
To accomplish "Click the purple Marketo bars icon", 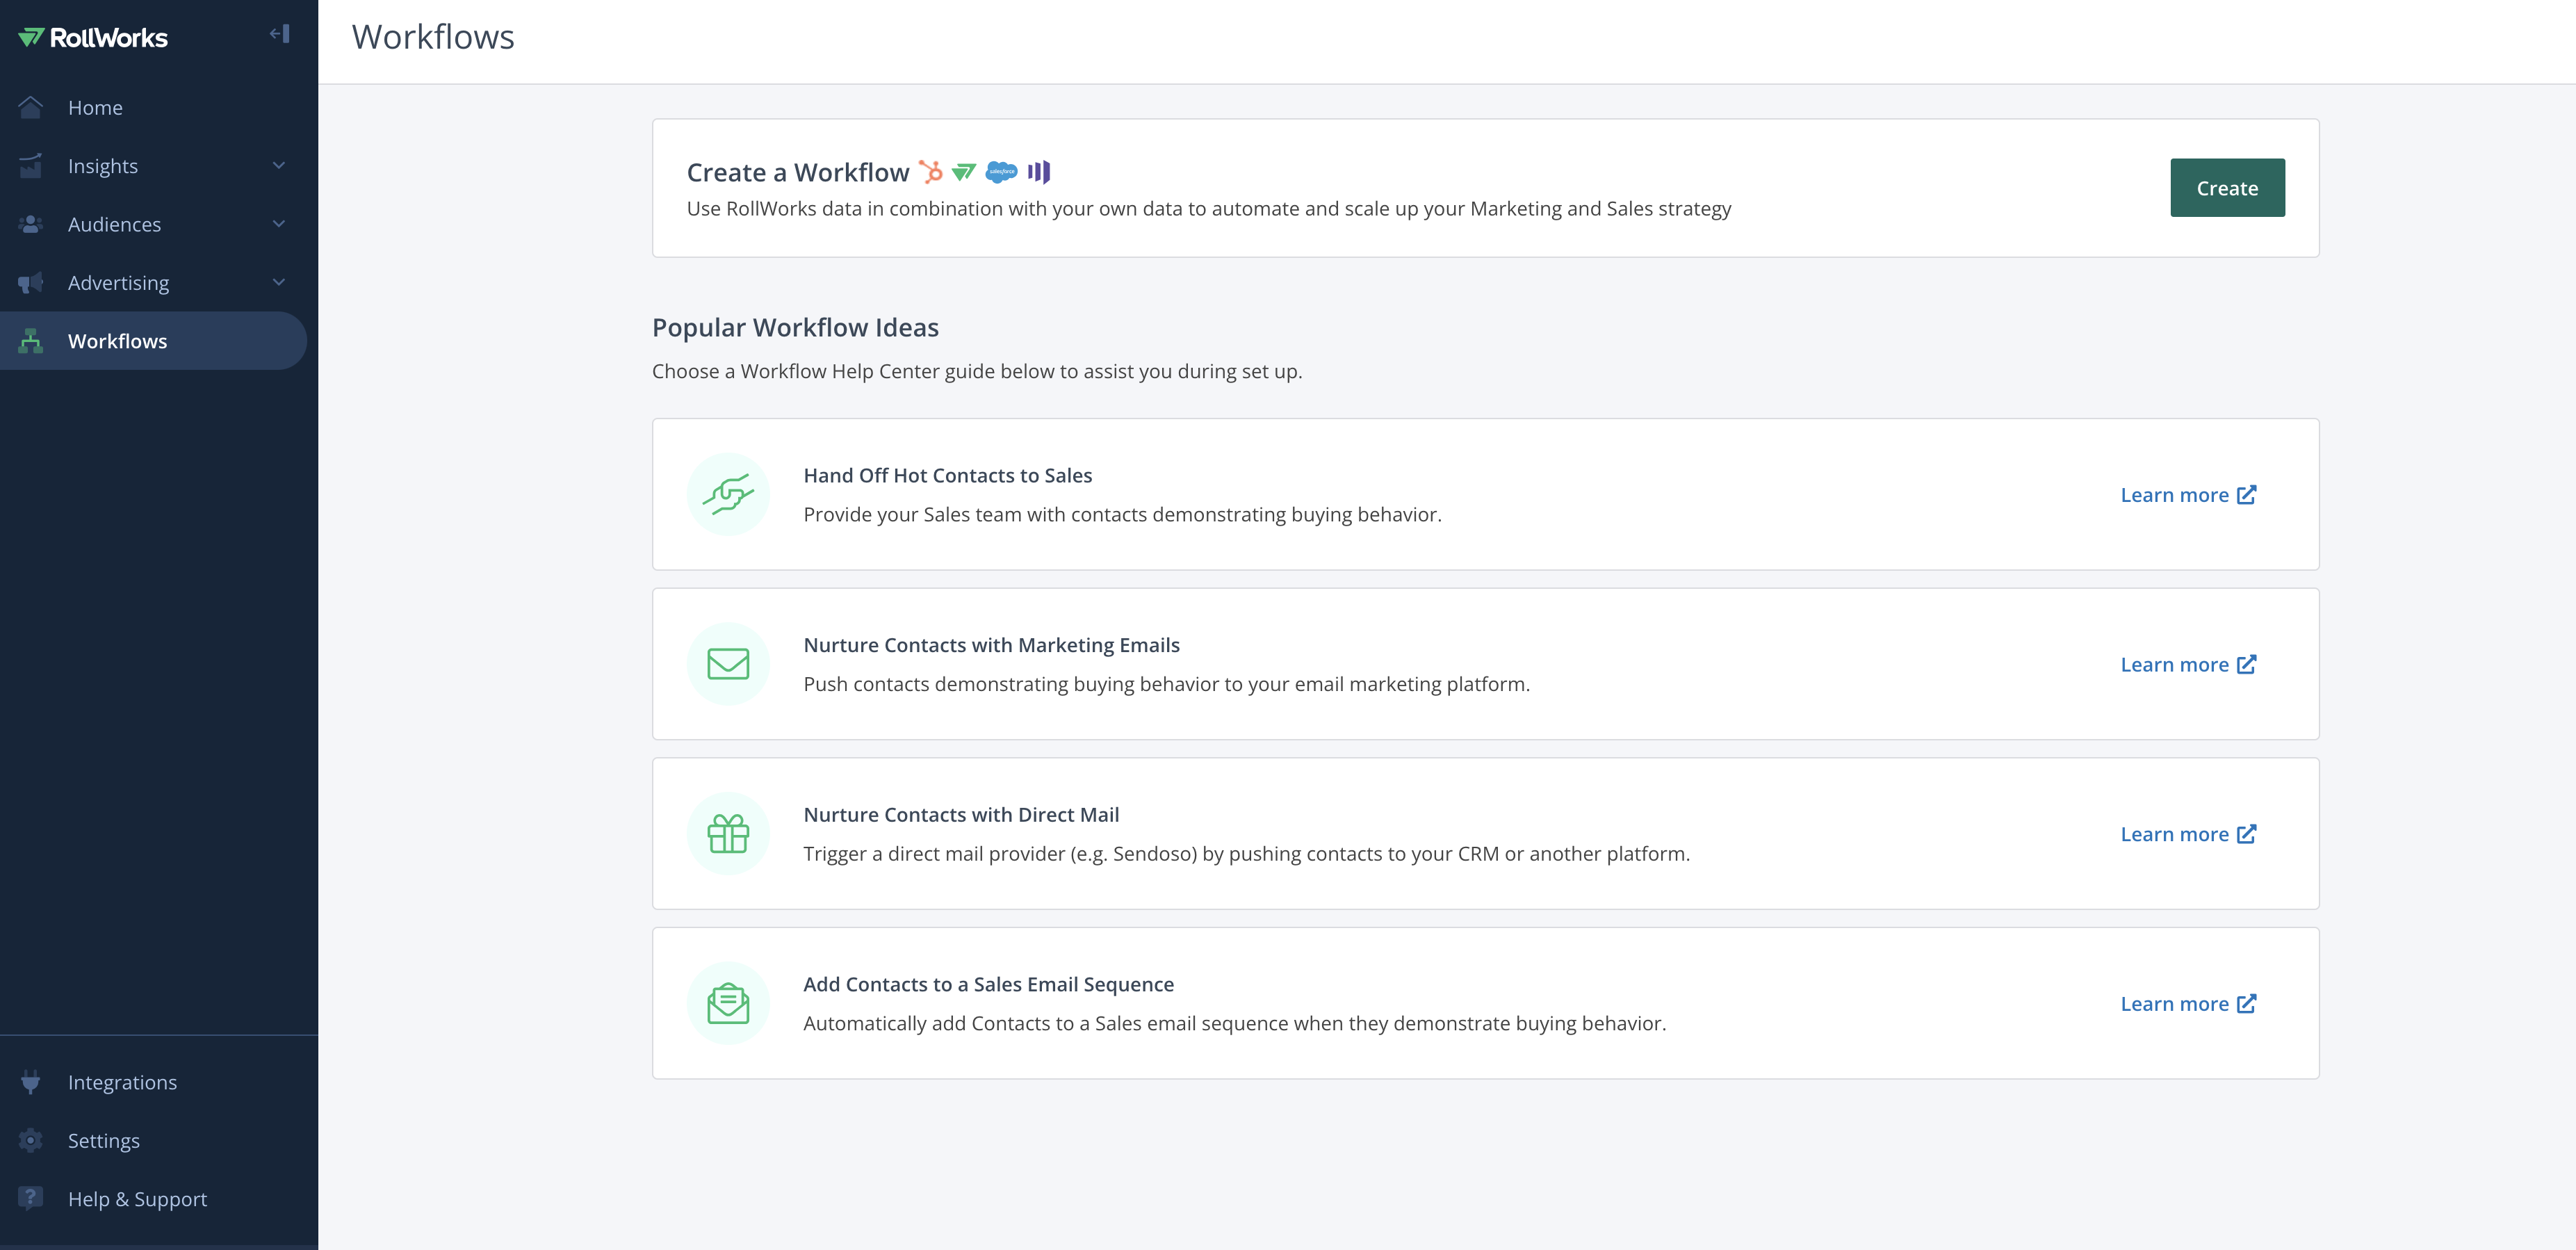I will pos(1039,172).
